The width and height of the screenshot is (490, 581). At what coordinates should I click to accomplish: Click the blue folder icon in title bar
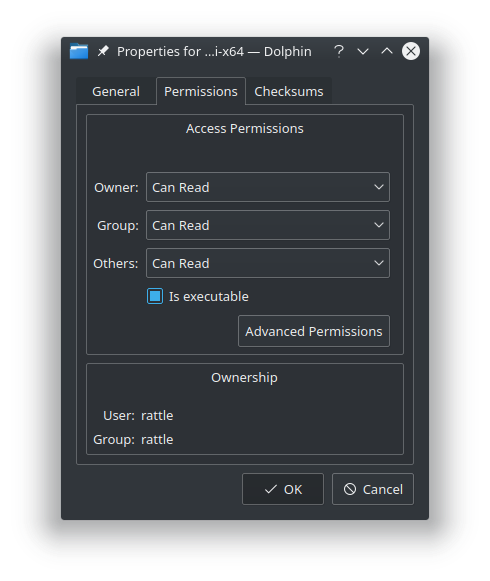click(x=79, y=51)
